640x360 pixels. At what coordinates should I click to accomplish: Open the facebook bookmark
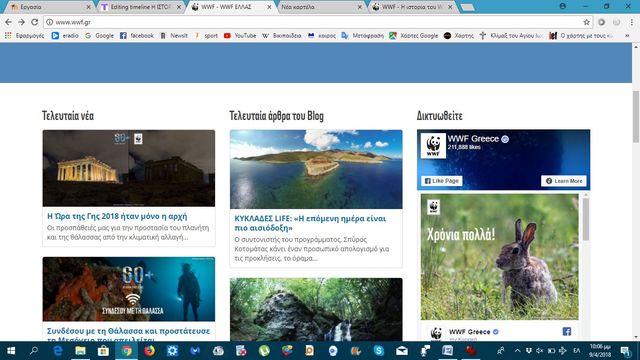pos(137,36)
